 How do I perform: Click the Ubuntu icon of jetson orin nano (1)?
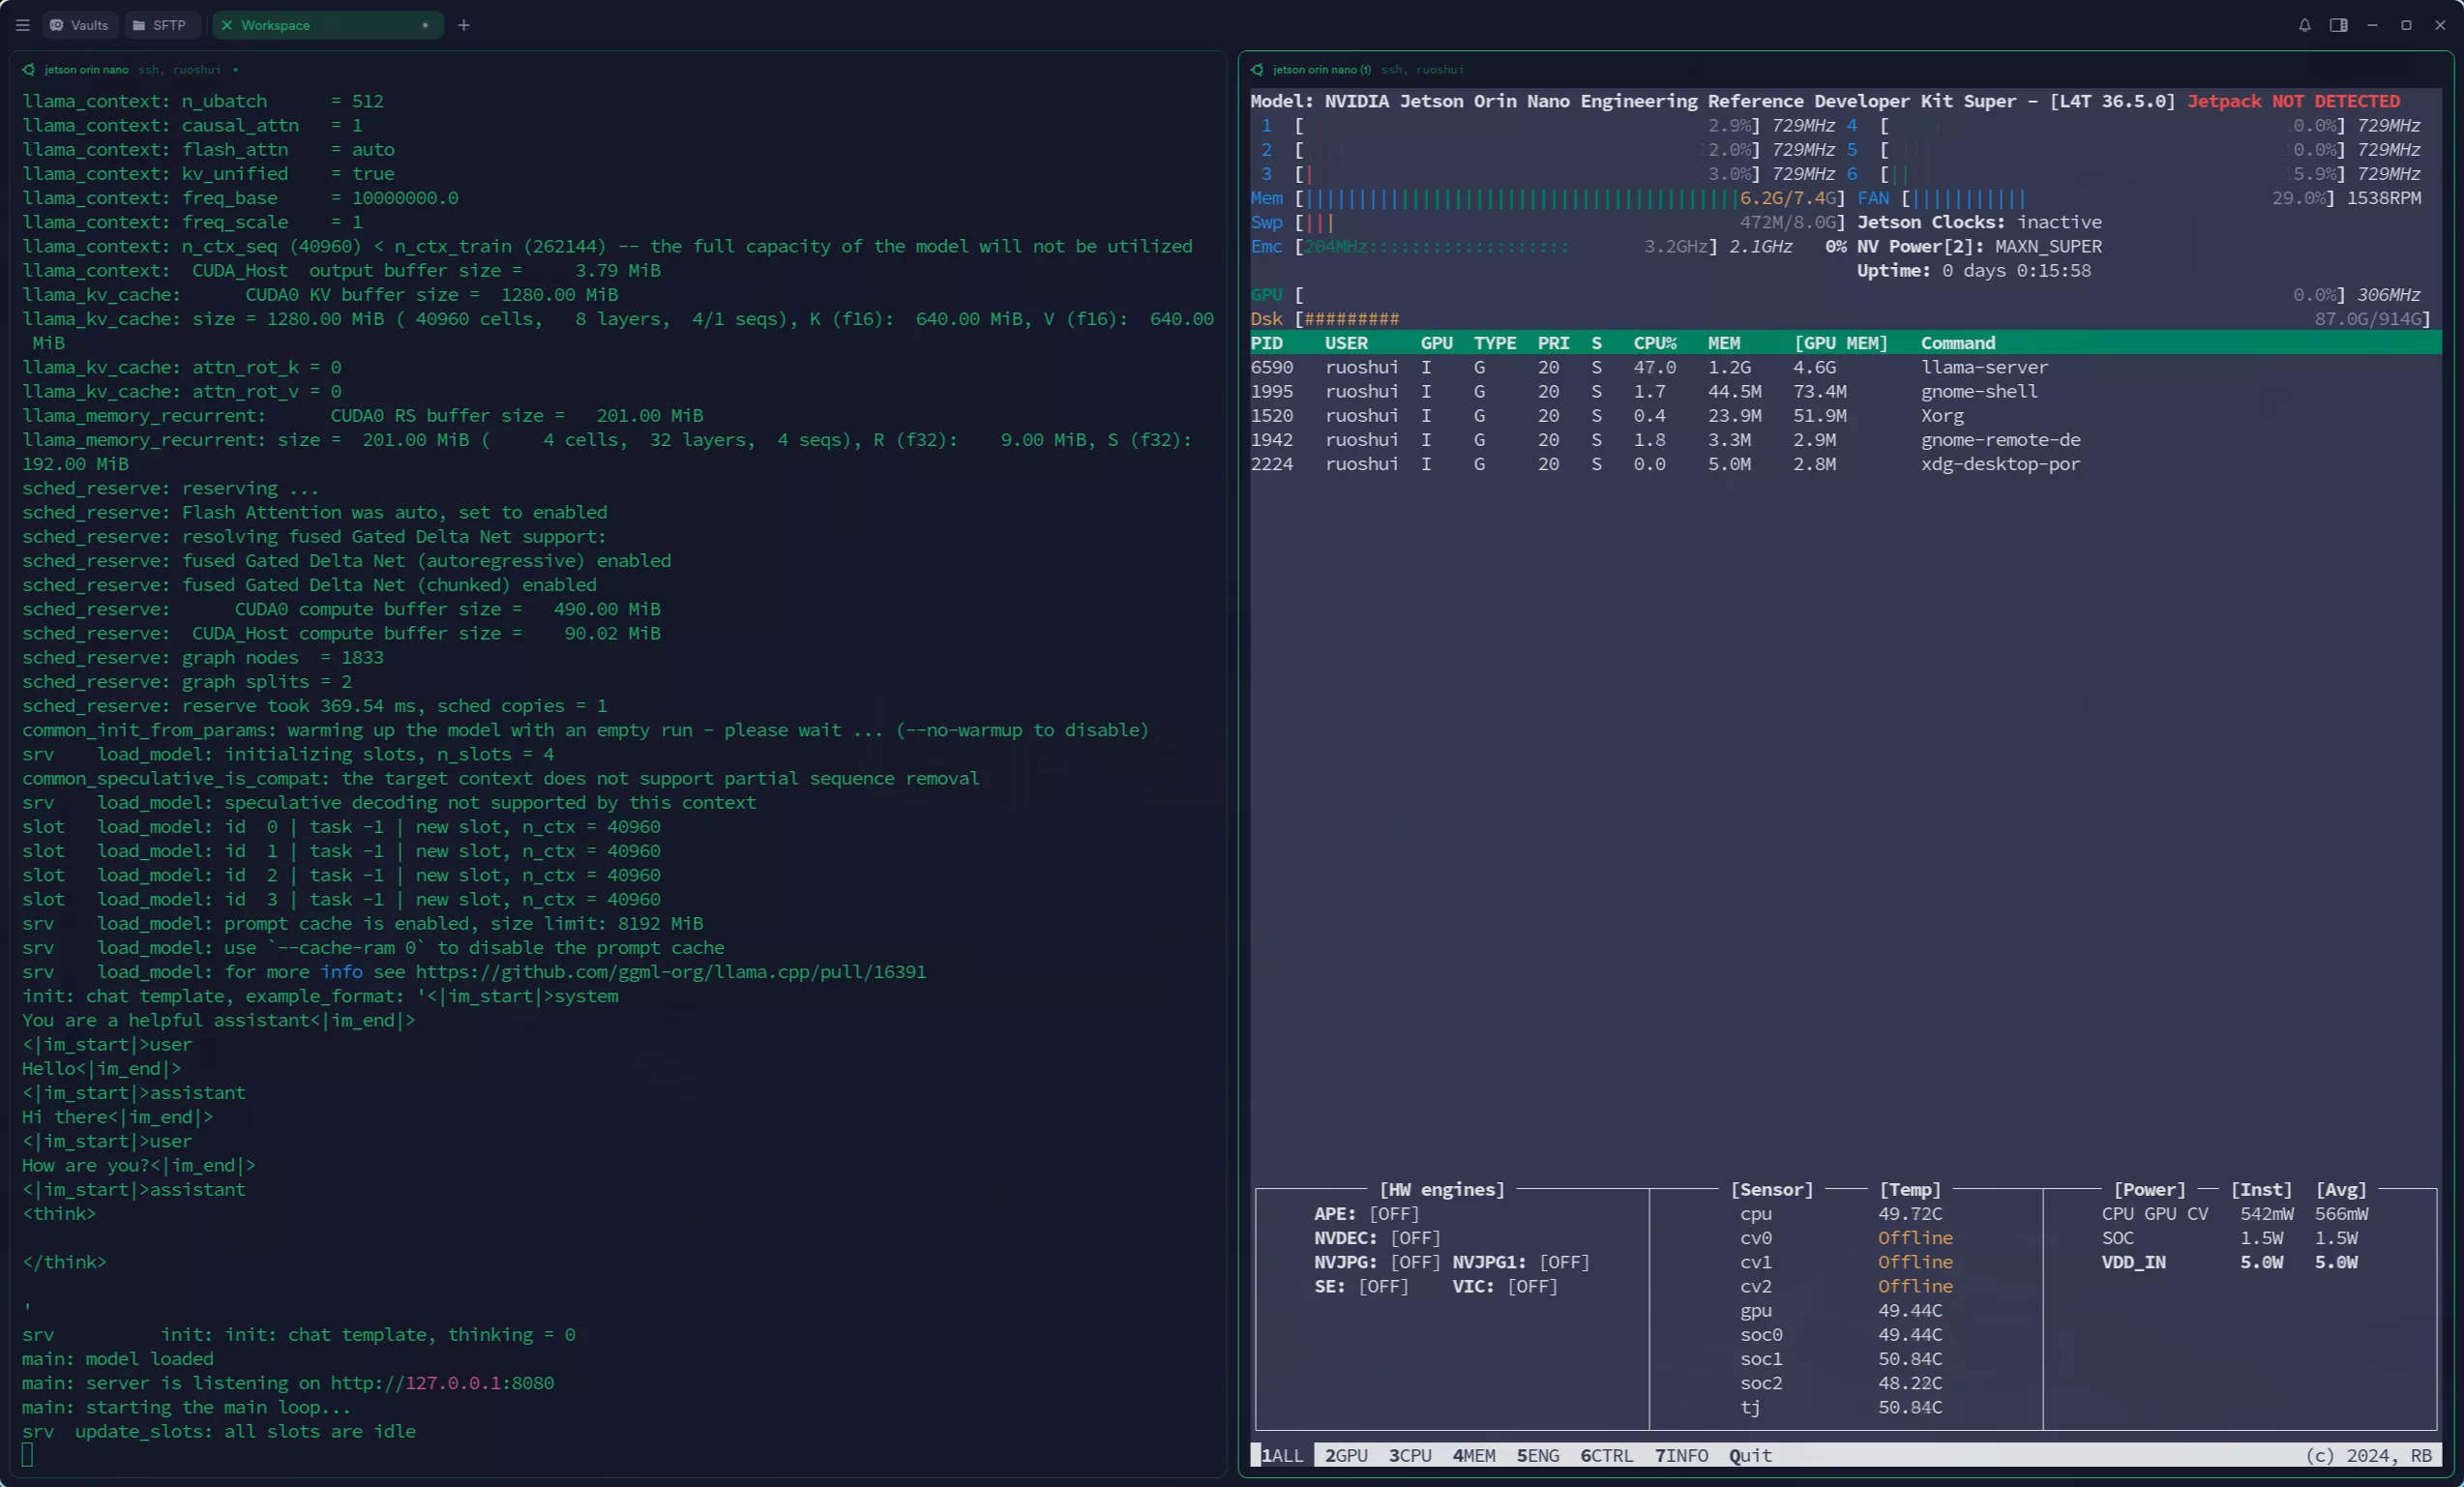click(1257, 70)
